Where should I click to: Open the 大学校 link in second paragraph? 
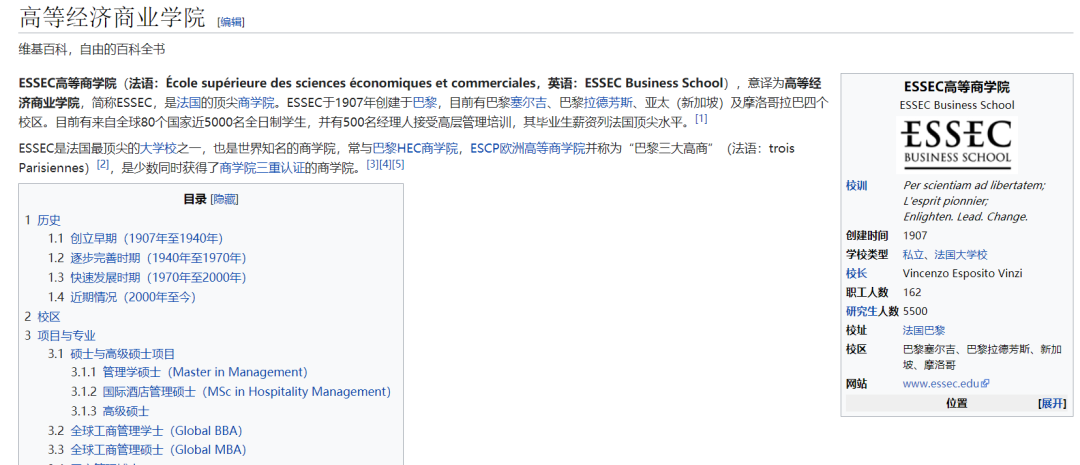(158, 148)
